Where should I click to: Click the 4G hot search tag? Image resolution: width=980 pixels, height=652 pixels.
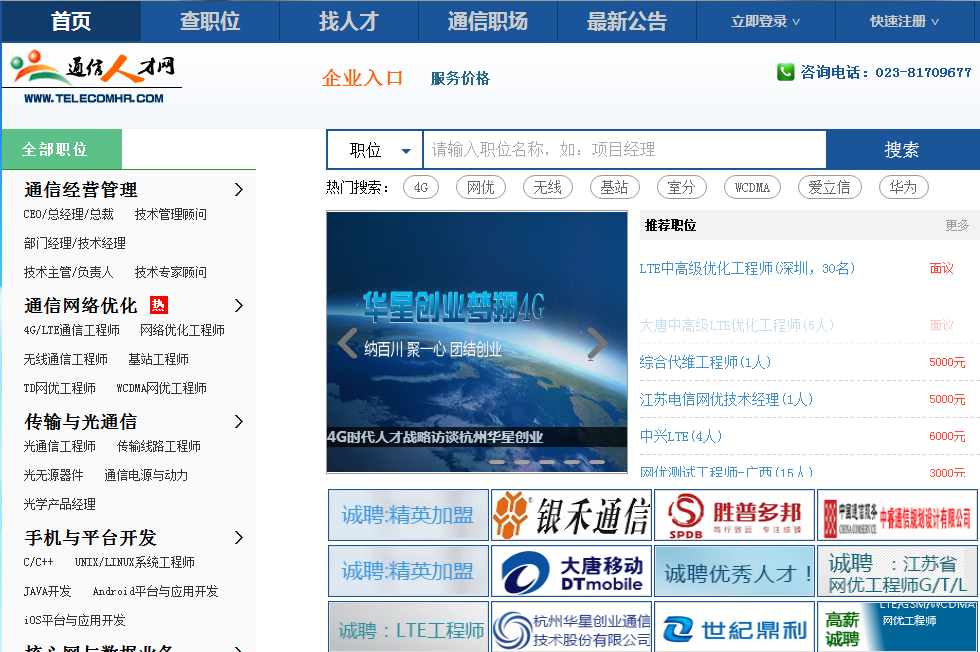[x=421, y=187]
